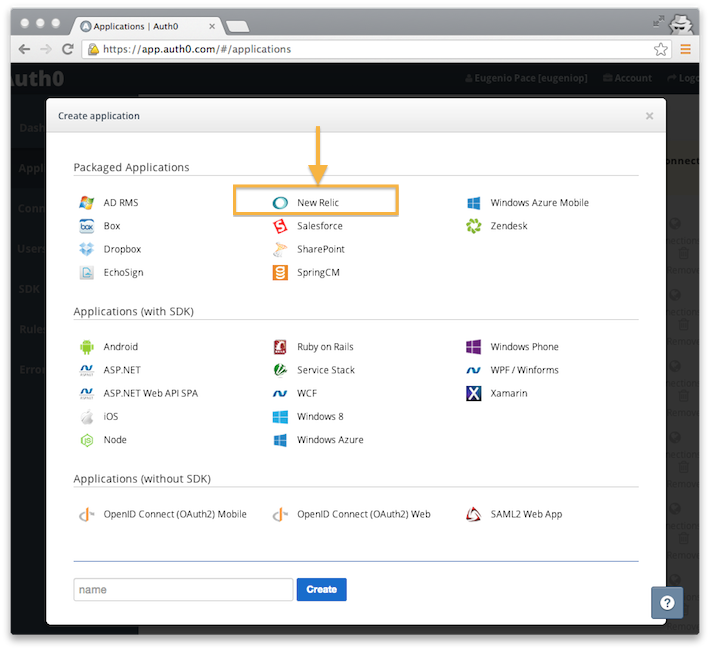Screen dimensions: 710x650
Task: Click the browser back arrow
Action: click(x=24, y=49)
